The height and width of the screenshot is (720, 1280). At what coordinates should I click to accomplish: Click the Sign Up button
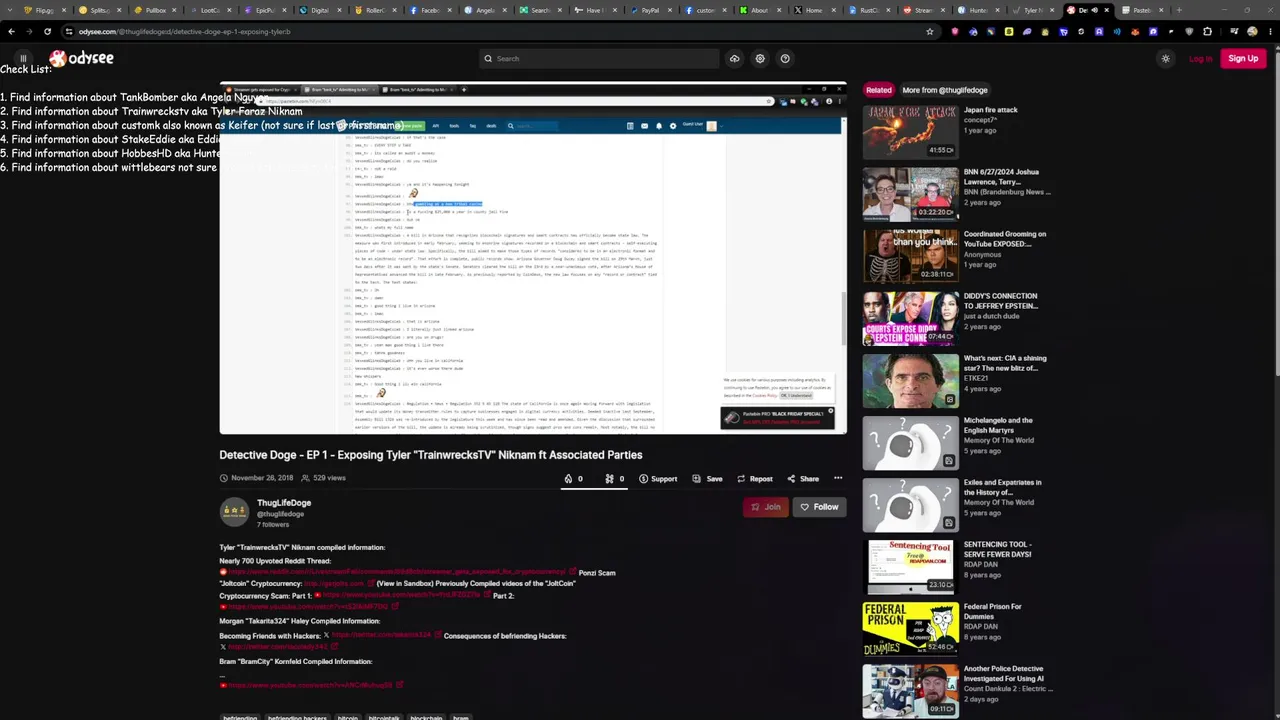tap(1243, 59)
